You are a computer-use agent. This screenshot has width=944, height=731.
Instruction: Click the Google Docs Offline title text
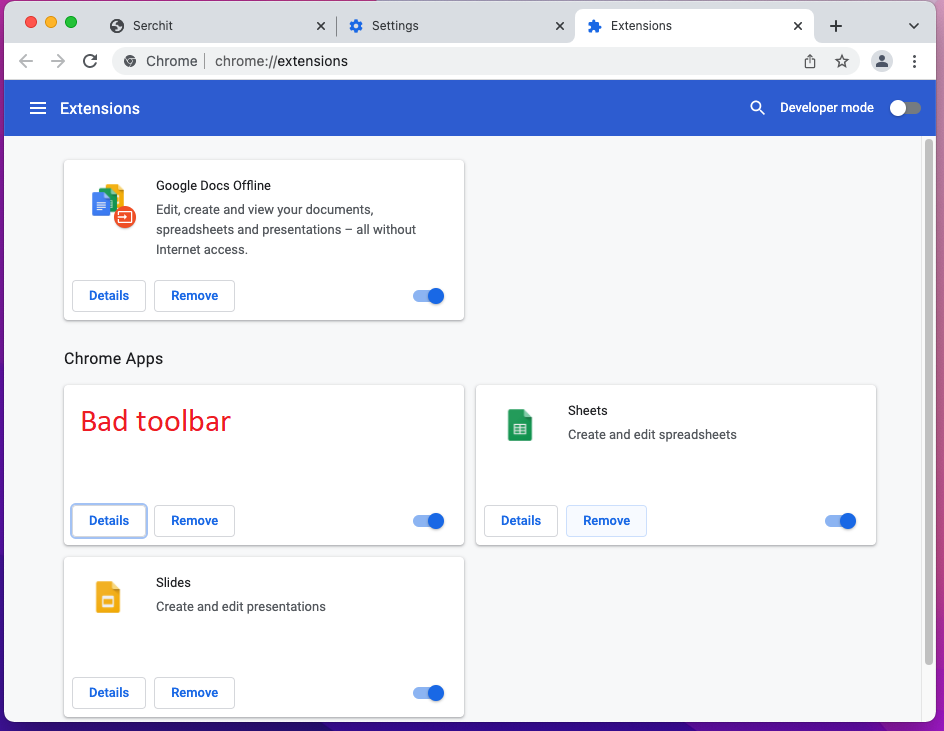click(x=213, y=185)
